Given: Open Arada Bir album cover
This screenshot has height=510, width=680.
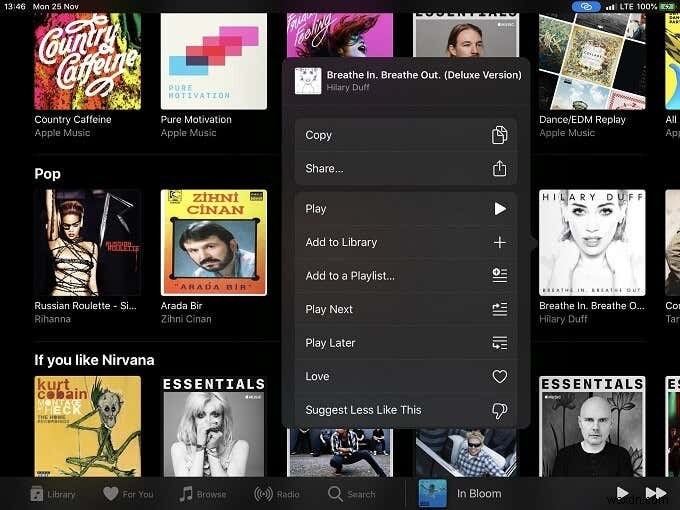Looking at the screenshot, I should (214, 243).
